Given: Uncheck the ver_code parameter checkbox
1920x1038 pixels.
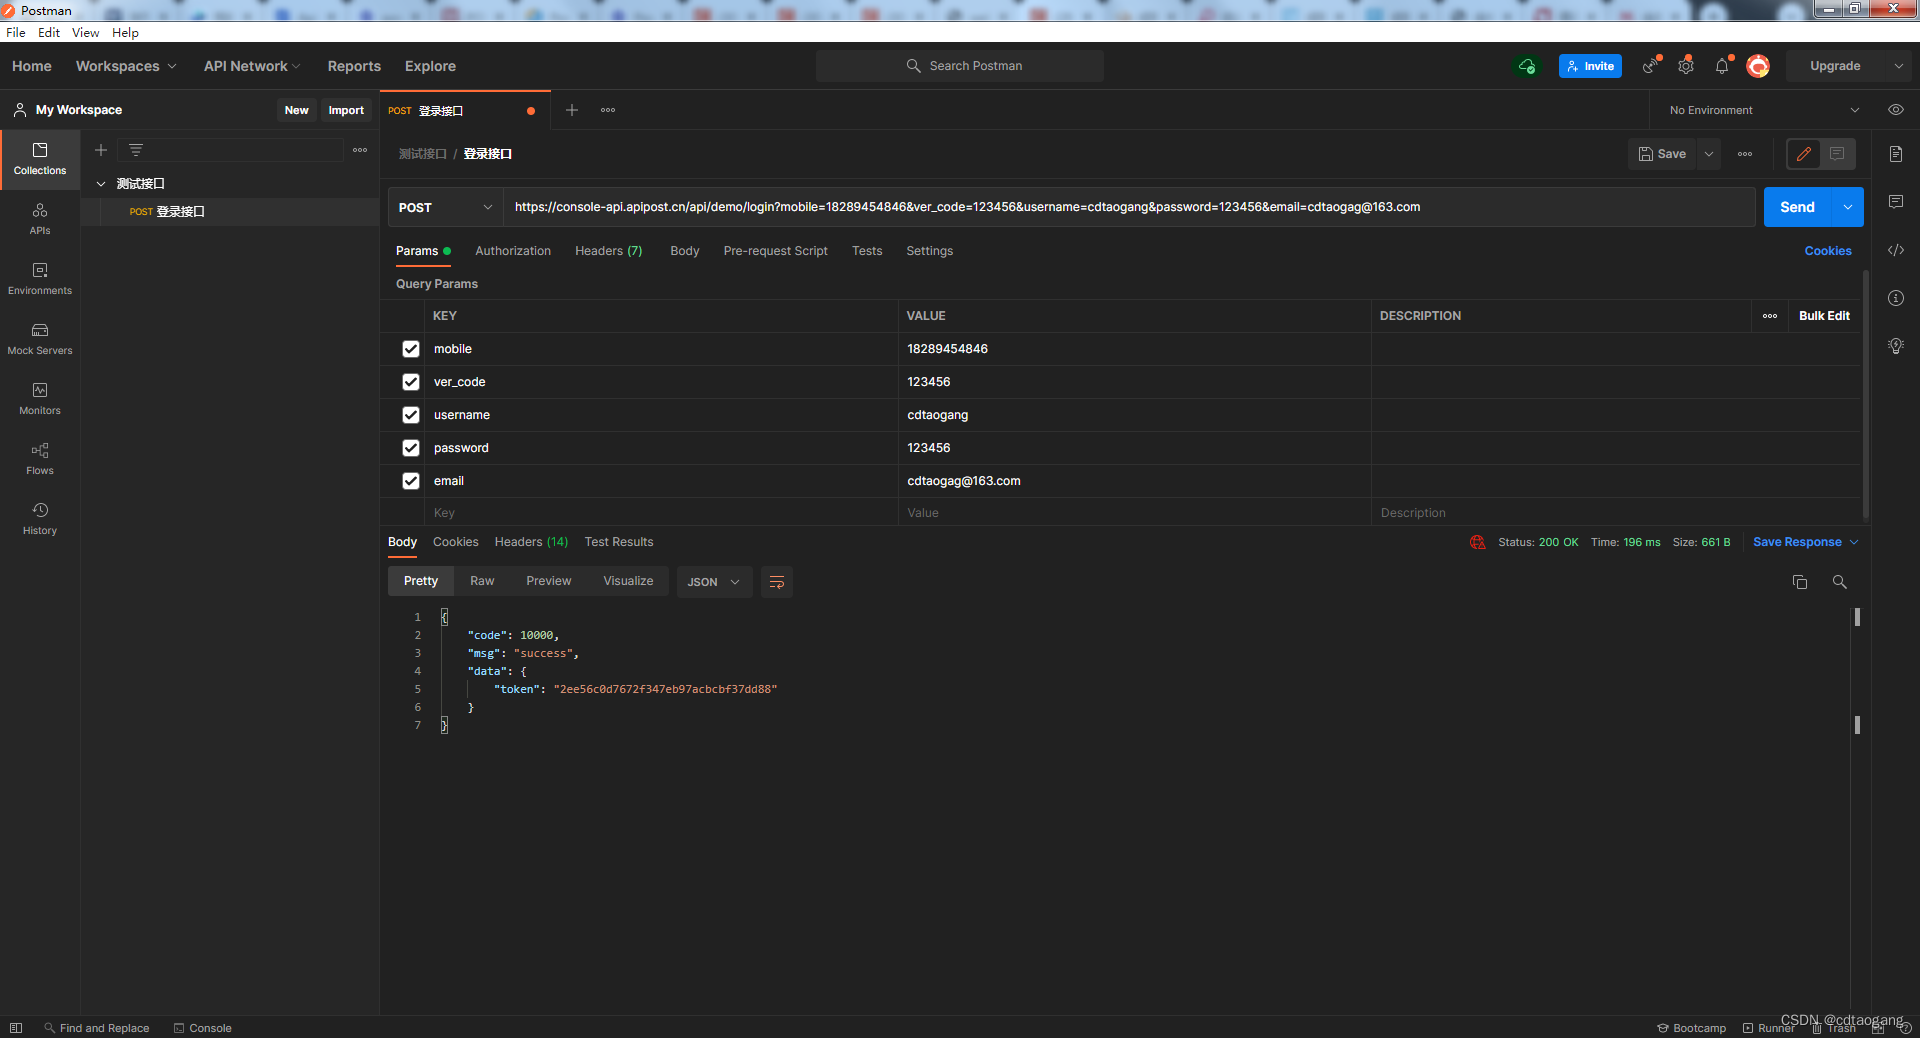Looking at the screenshot, I should (411, 382).
